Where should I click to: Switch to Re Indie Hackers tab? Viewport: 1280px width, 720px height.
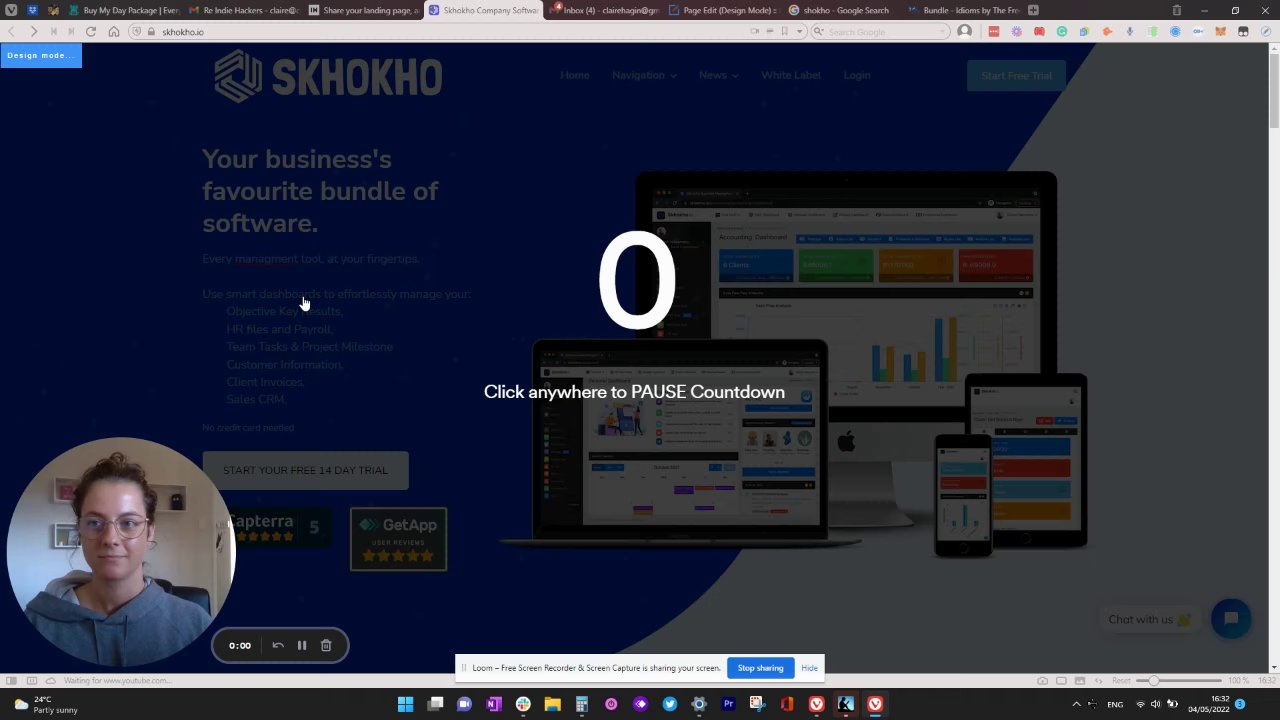(242, 10)
